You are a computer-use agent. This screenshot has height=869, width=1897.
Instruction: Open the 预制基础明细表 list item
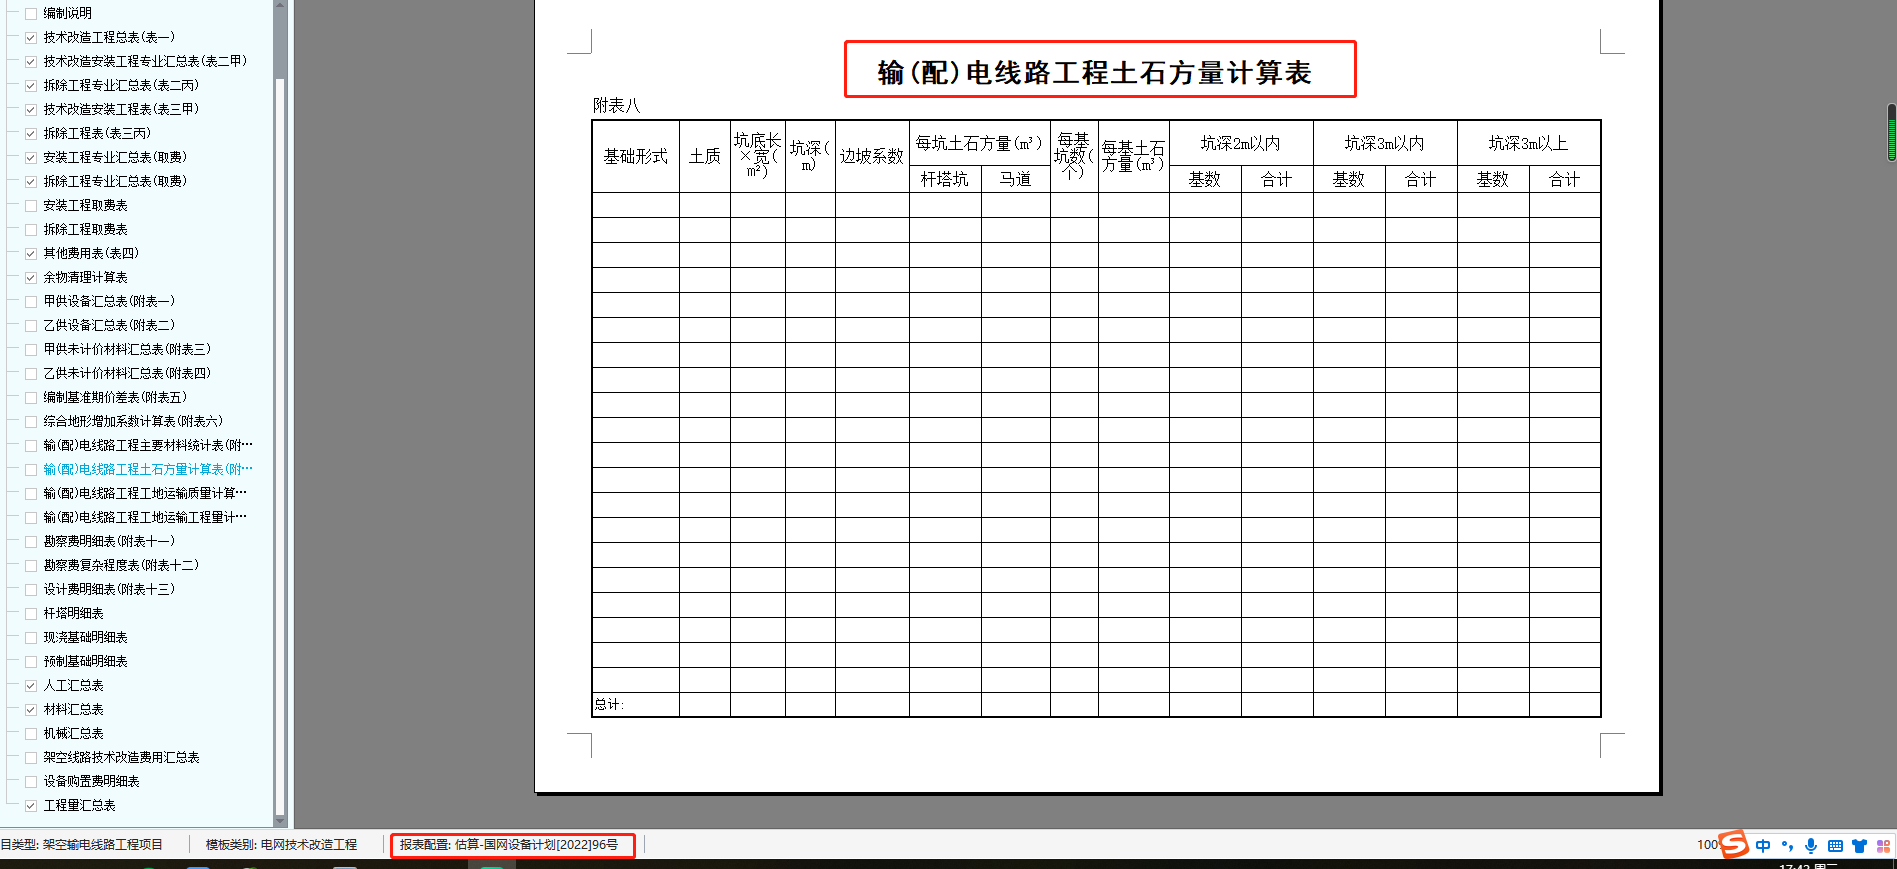coord(85,661)
